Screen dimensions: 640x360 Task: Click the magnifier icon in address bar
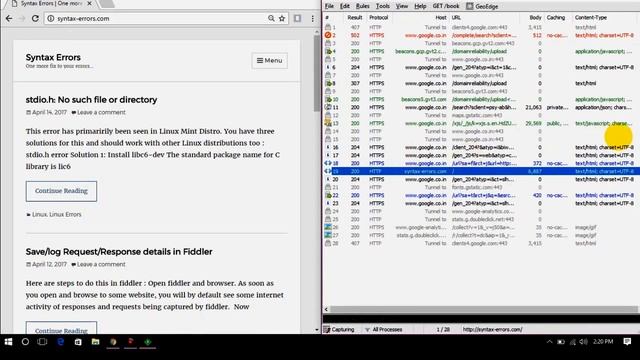[x=271, y=18]
